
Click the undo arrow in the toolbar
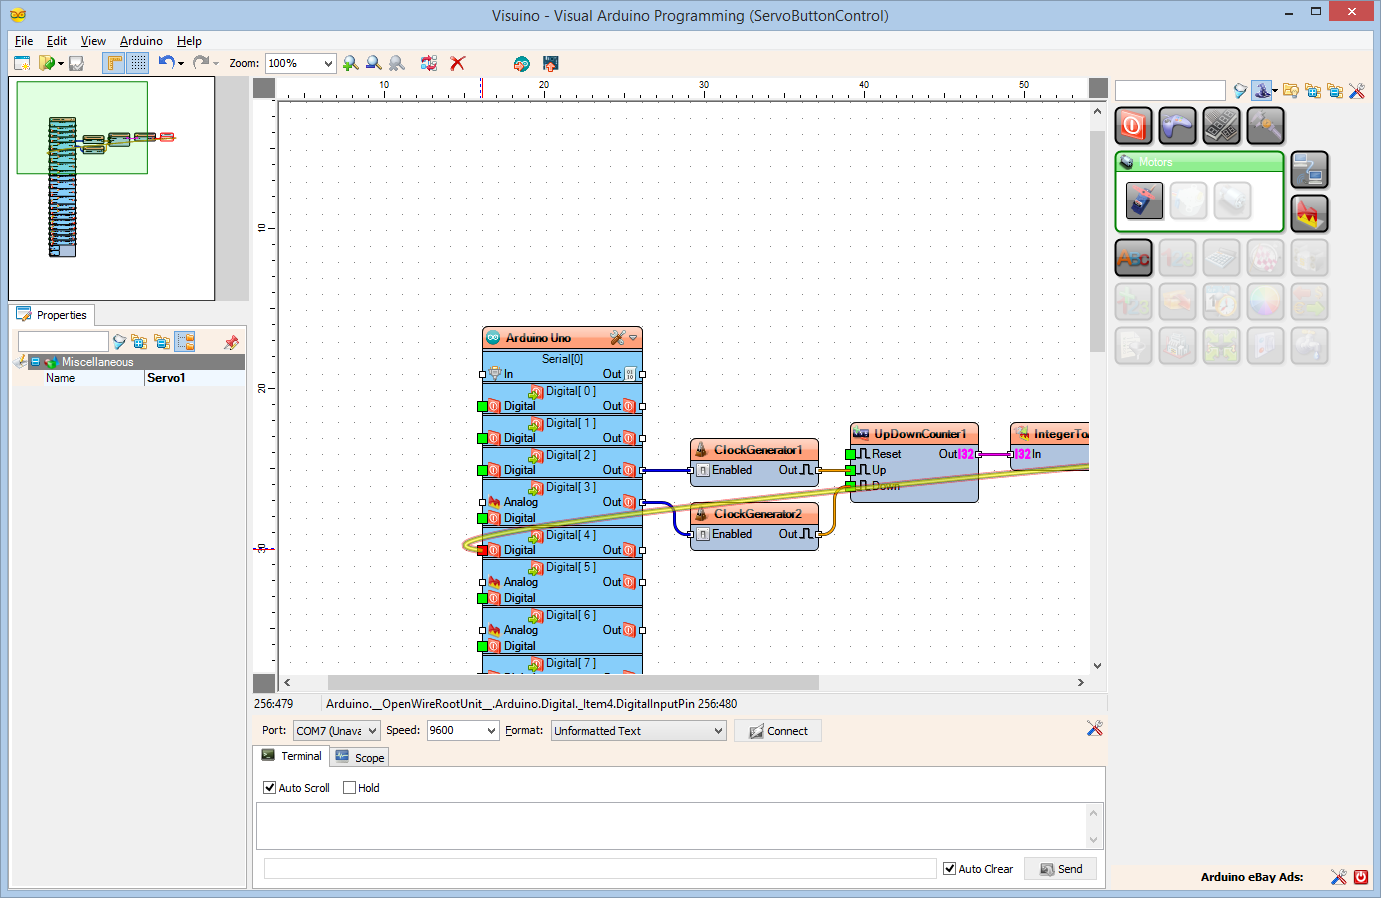(x=166, y=63)
